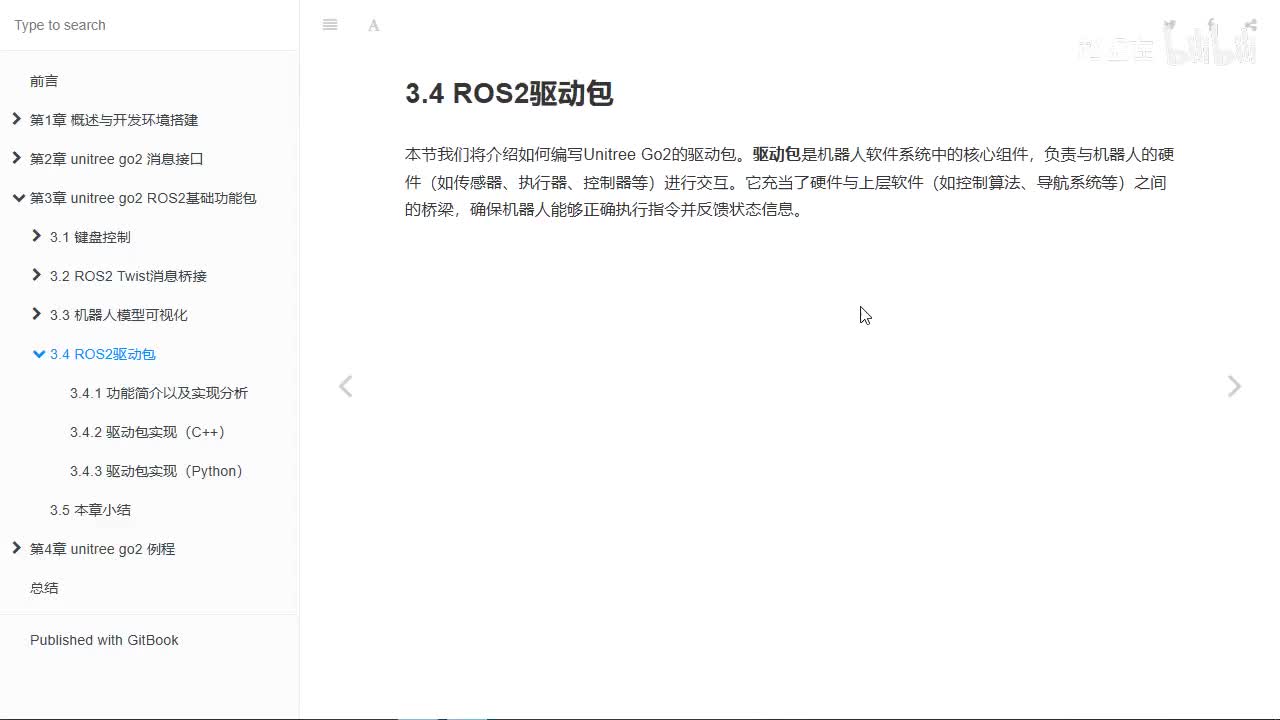Open 第2章 unitree go2 消息接口
1280x720 pixels.
[117, 159]
